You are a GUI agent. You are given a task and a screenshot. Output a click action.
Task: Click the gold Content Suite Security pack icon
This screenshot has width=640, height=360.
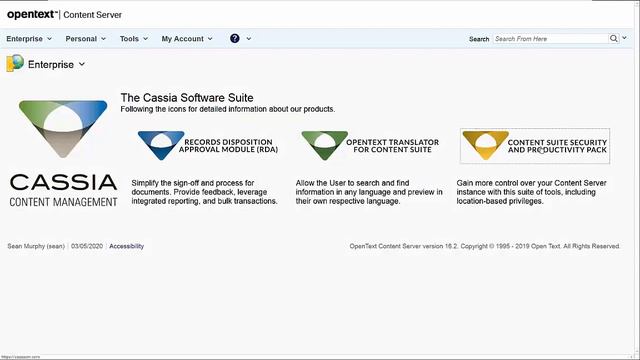[485, 145]
